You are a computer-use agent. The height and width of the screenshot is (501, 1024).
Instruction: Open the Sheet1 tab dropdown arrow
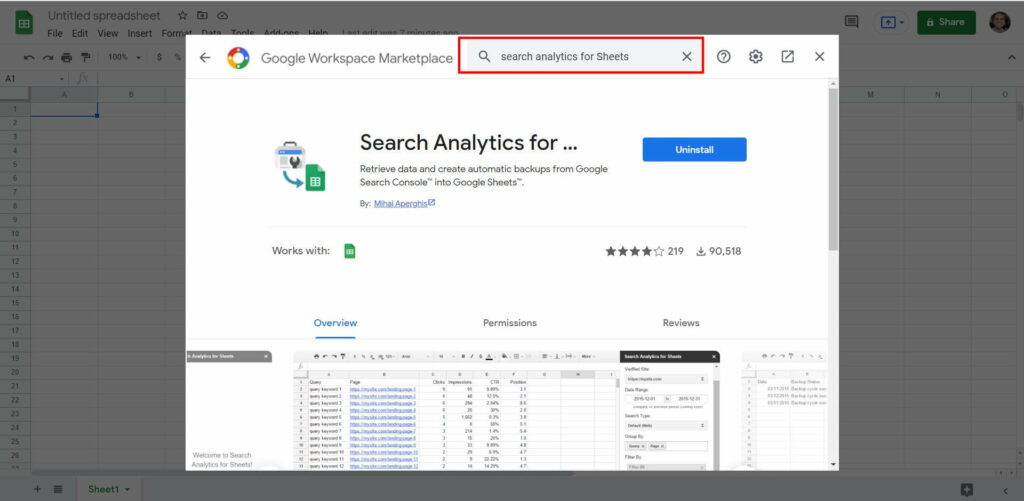127,489
